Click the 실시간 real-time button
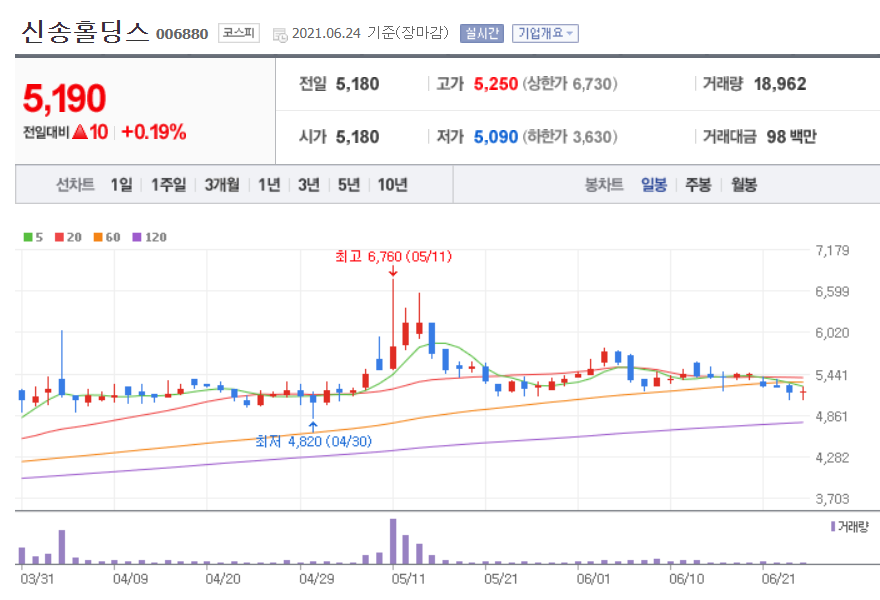The height and width of the screenshot is (600, 880). (482, 33)
